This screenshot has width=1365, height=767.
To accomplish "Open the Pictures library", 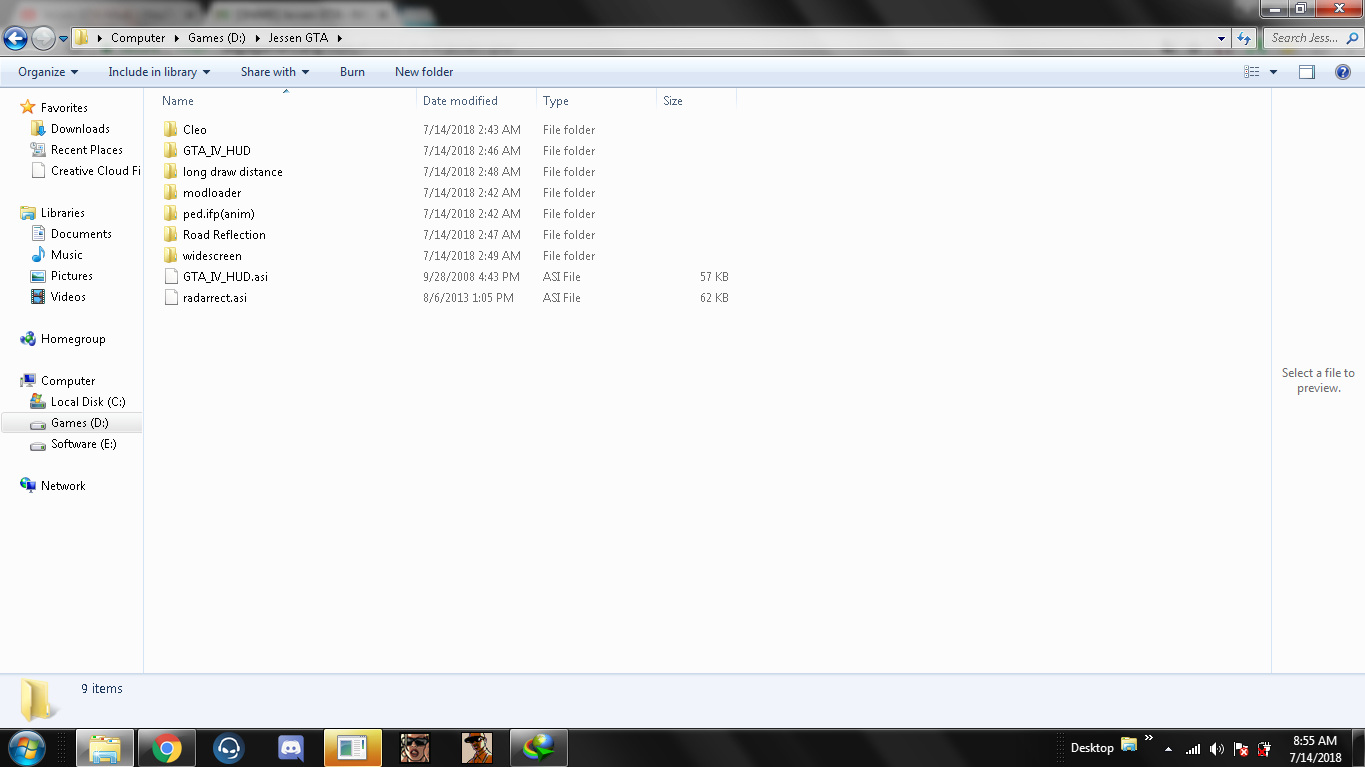I will 72,276.
